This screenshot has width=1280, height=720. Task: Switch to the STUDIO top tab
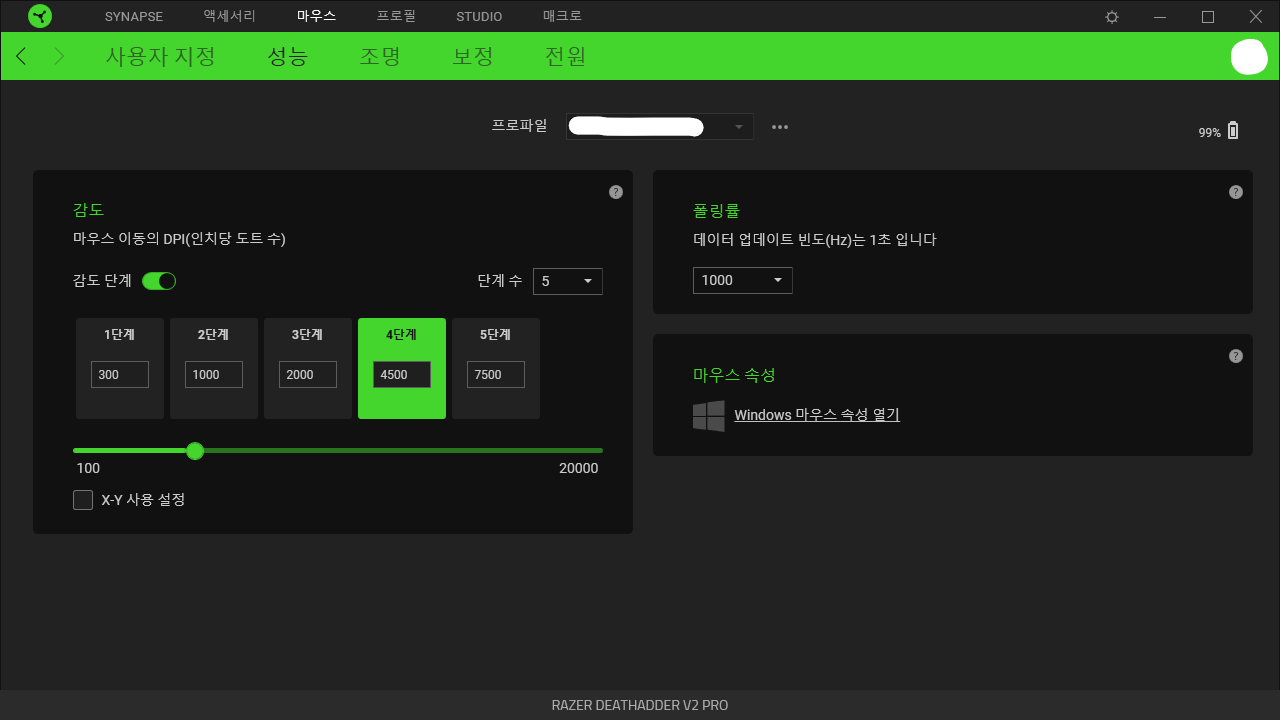click(479, 16)
